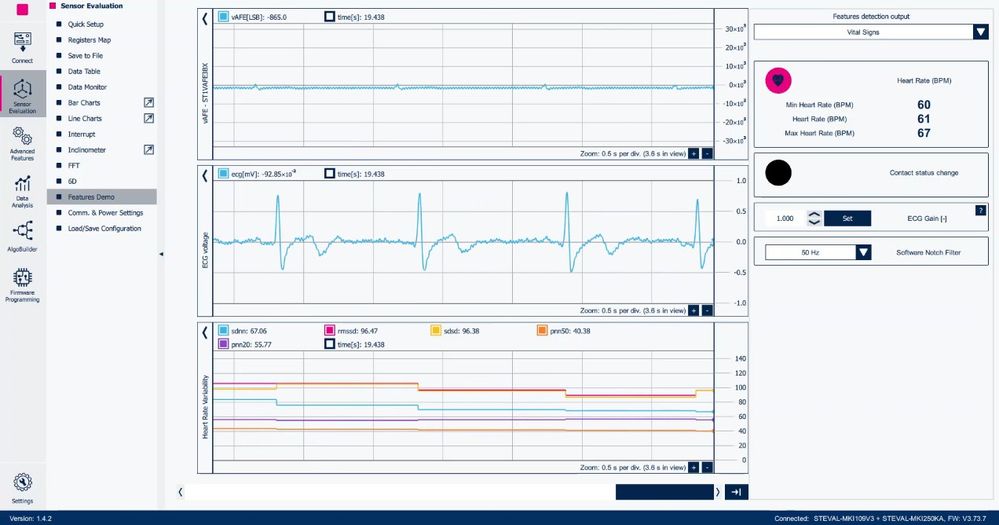The width and height of the screenshot is (999, 525).
Task: Zoom in on the ECG voltage chart
Action: 694,310
